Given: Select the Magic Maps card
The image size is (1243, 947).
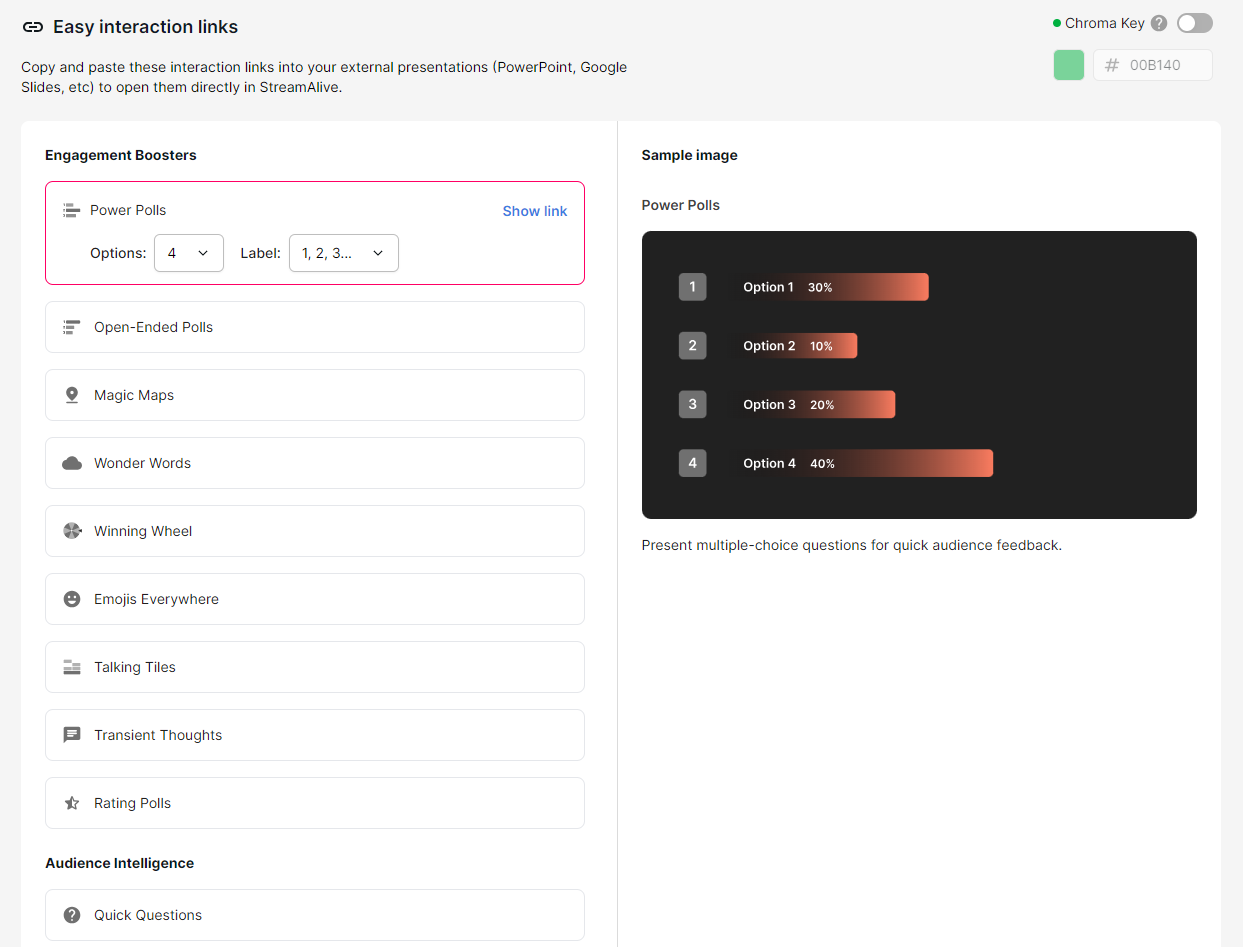Looking at the screenshot, I should pyautogui.click(x=315, y=395).
